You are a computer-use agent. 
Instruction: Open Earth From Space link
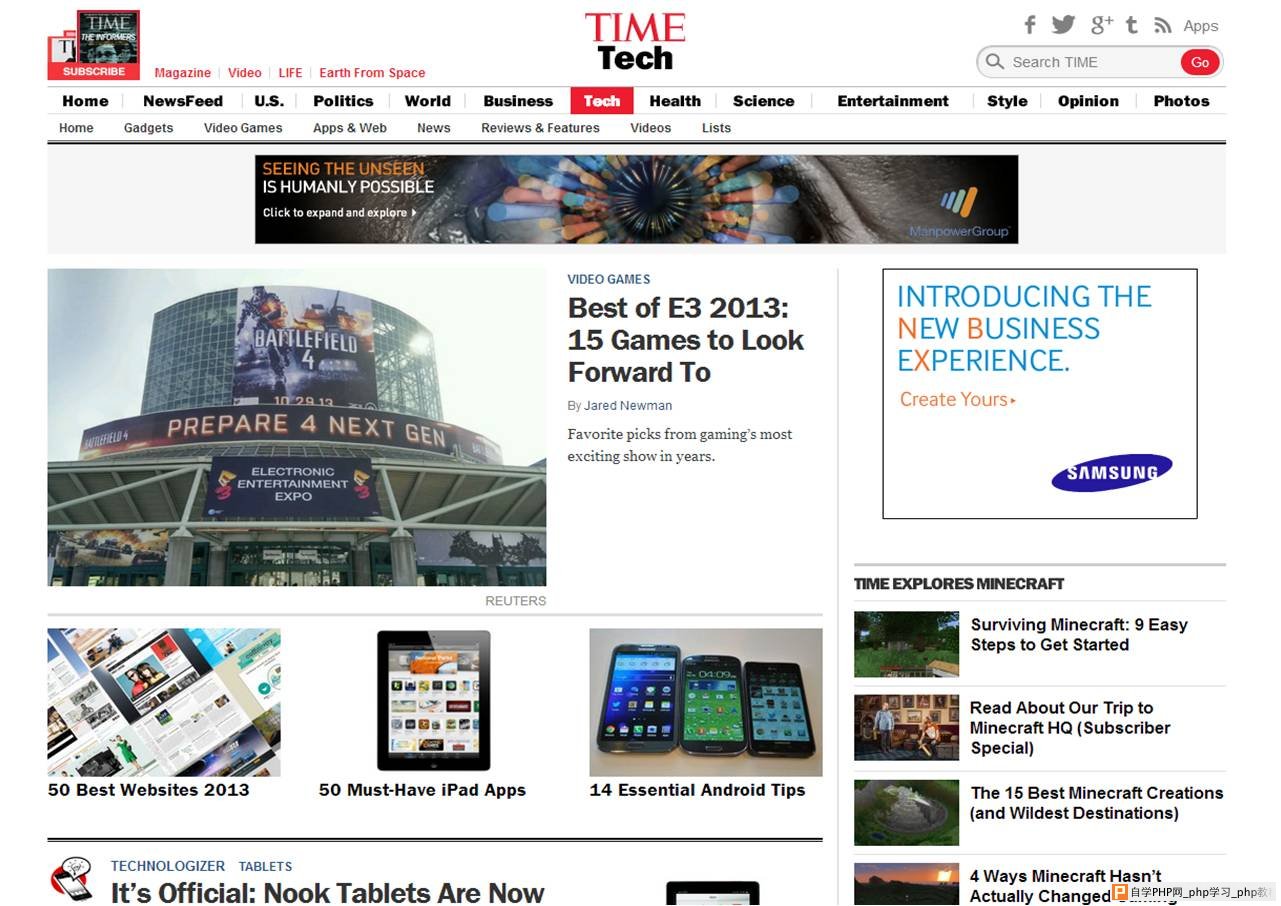tap(372, 73)
